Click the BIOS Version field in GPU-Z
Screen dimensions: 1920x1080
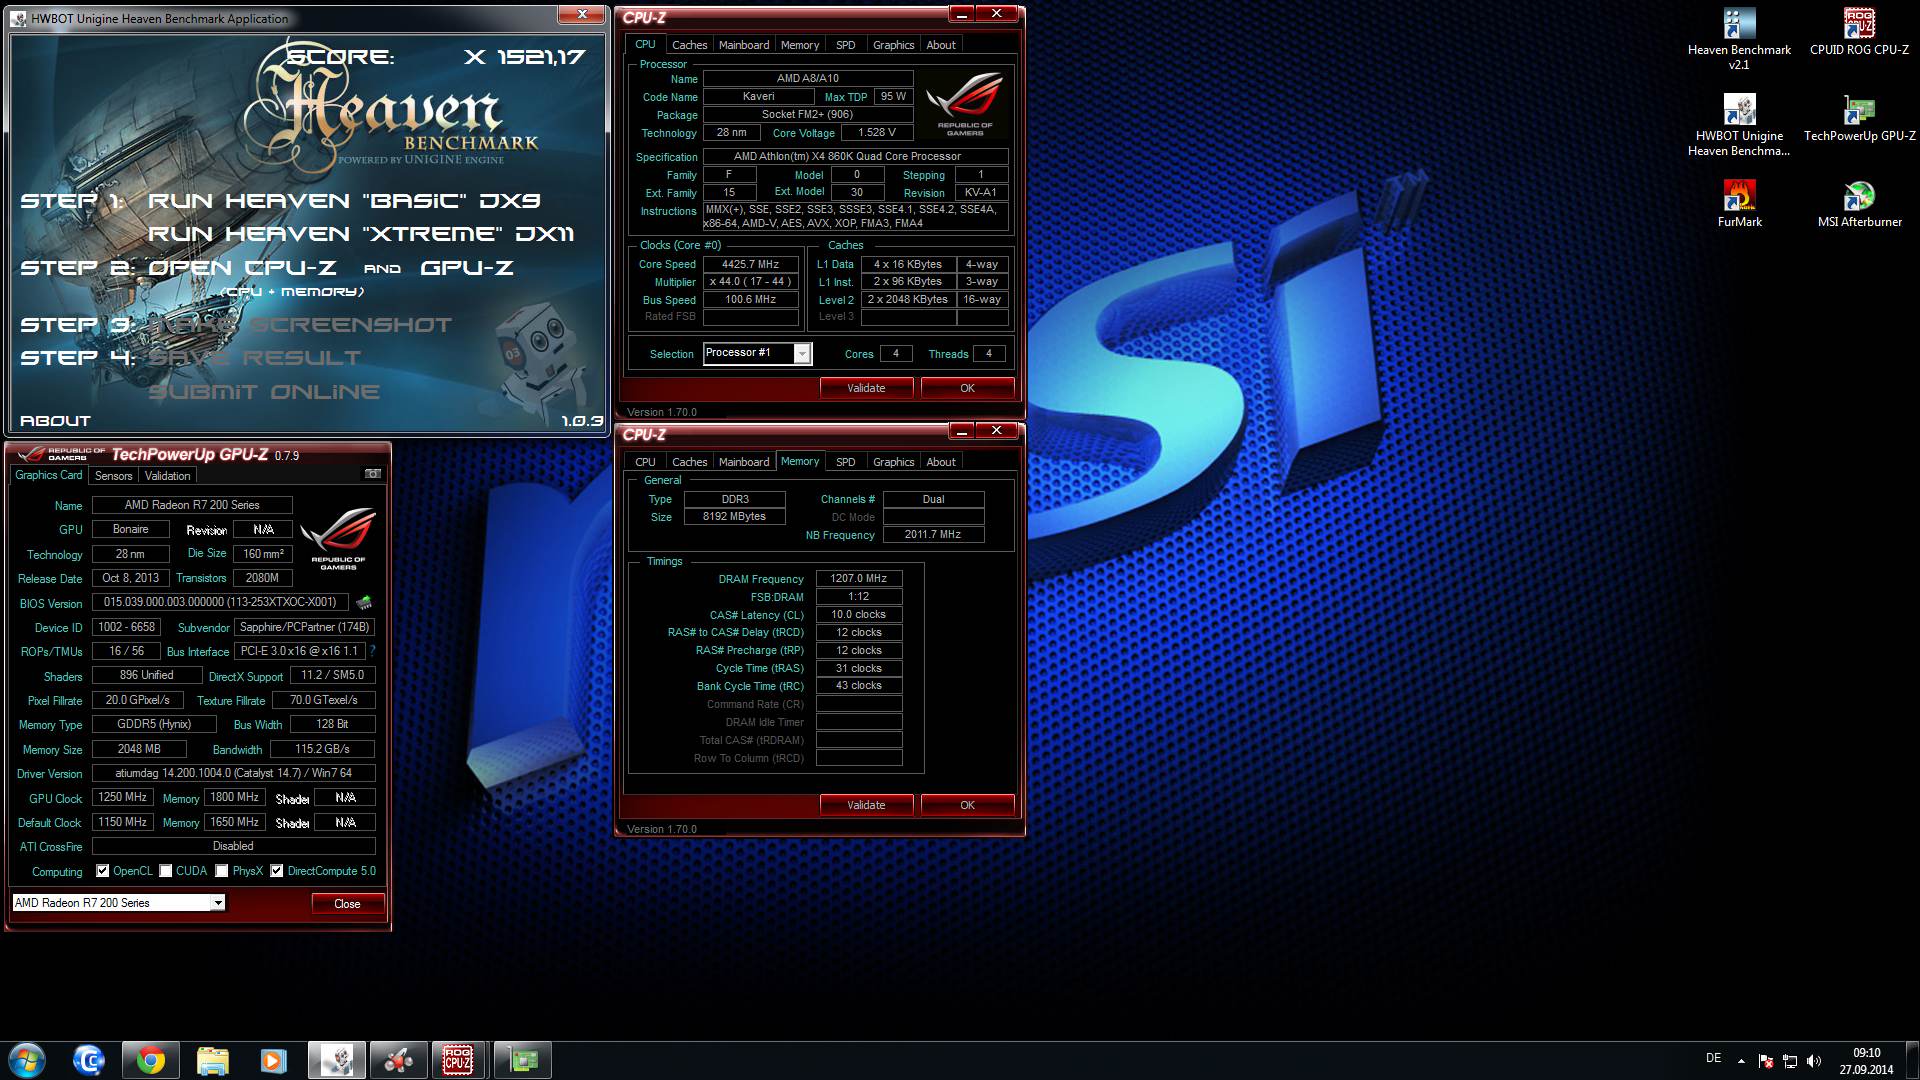221,602
